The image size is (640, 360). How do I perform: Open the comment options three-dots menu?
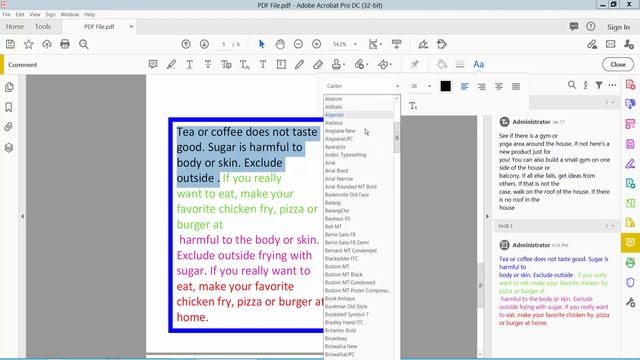coord(612,85)
